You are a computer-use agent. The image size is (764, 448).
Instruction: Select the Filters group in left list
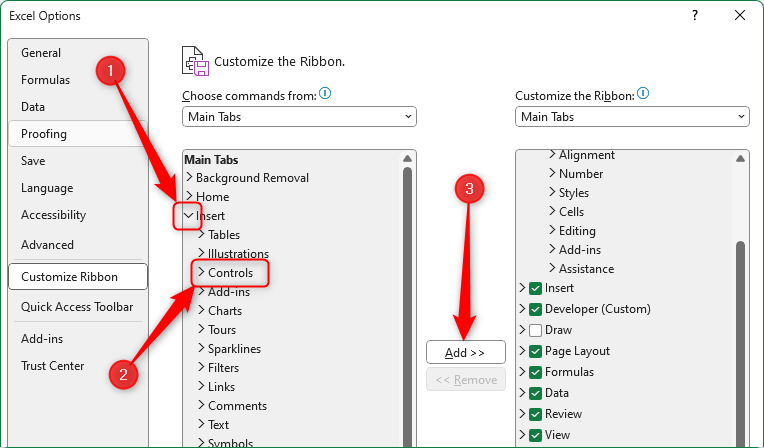[x=224, y=368]
